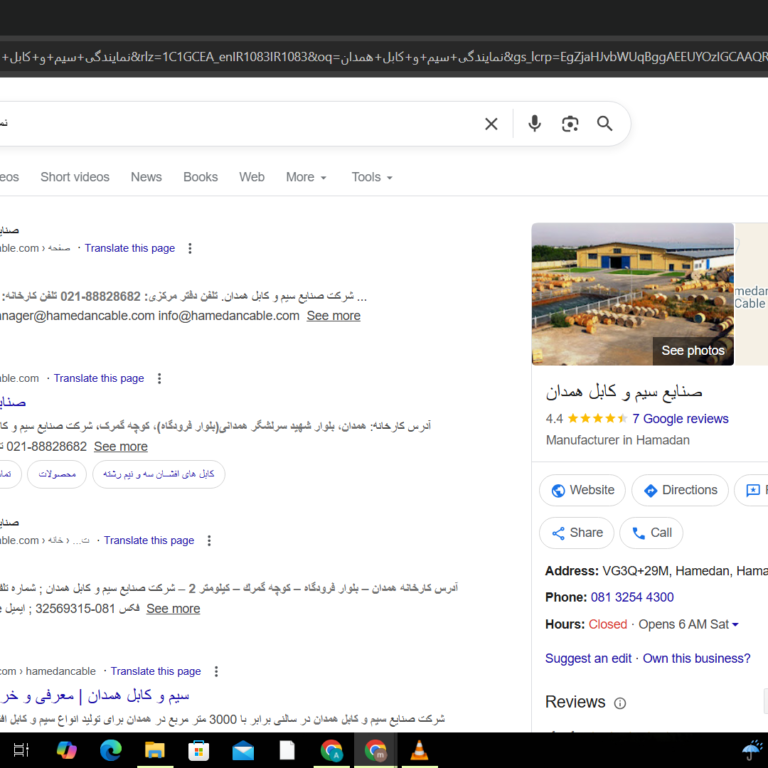Viewport: 768px width, 768px height.
Task: Open three-dot menu beside first Translate this page
Action: click(190, 248)
